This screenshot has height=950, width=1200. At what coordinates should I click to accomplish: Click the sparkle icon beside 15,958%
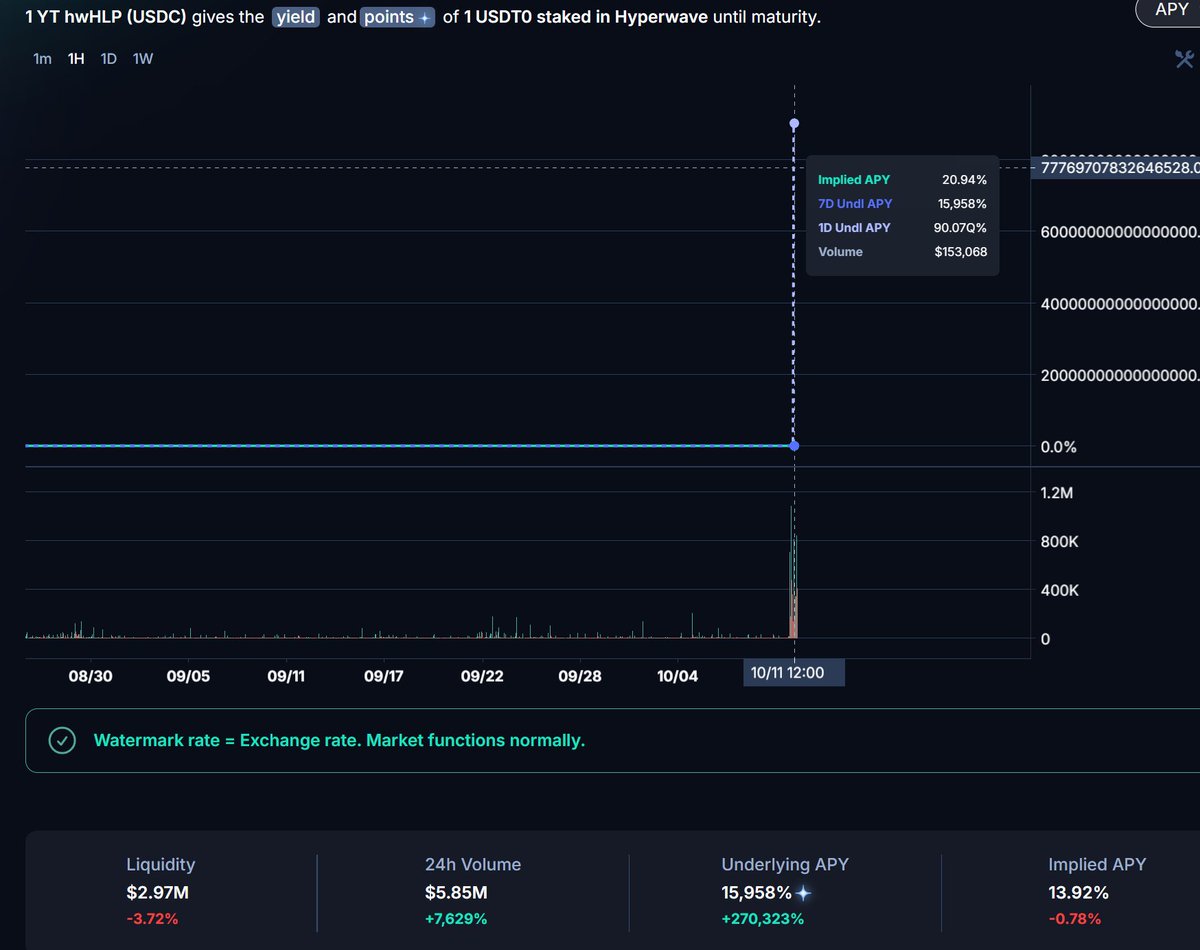tap(803, 893)
